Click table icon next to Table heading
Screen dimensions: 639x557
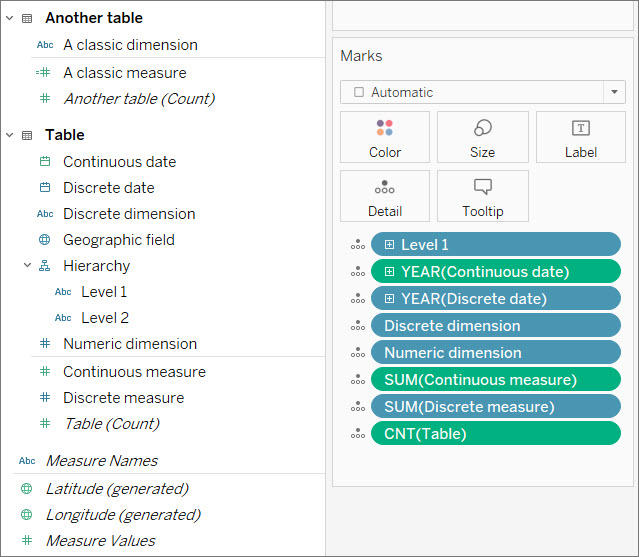pyautogui.click(x=27, y=135)
